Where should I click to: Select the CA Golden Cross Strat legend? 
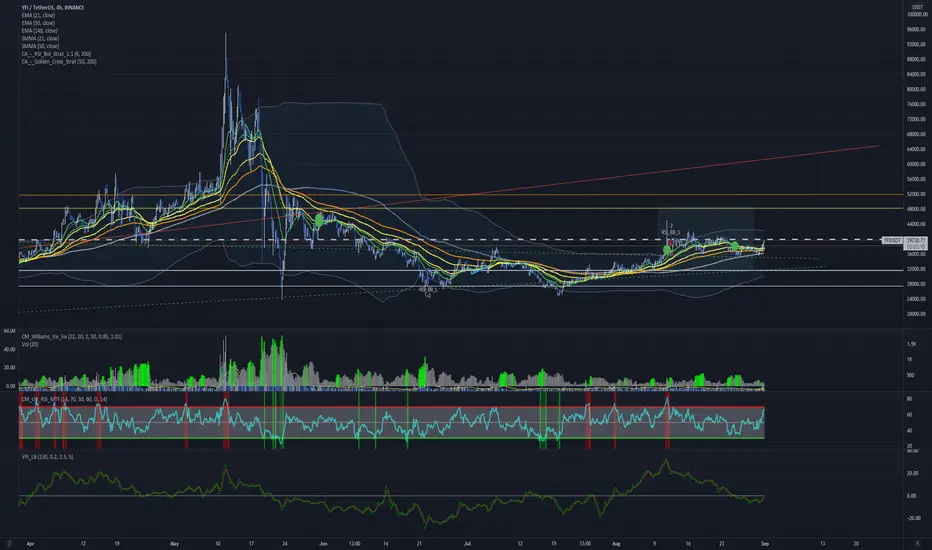coord(59,61)
